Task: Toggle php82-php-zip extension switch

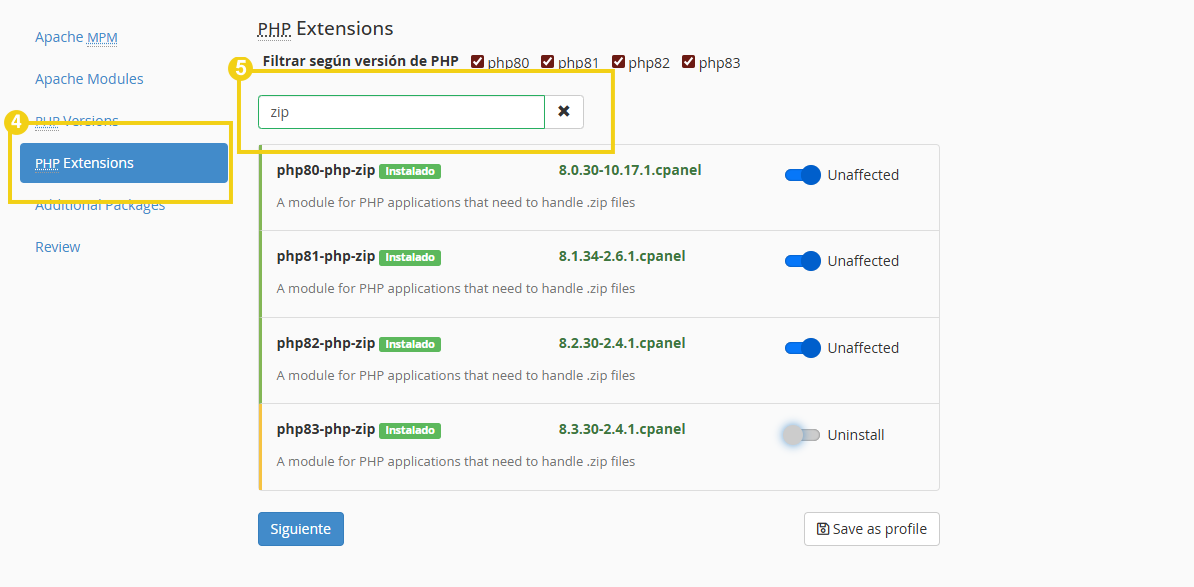Action: pos(801,347)
